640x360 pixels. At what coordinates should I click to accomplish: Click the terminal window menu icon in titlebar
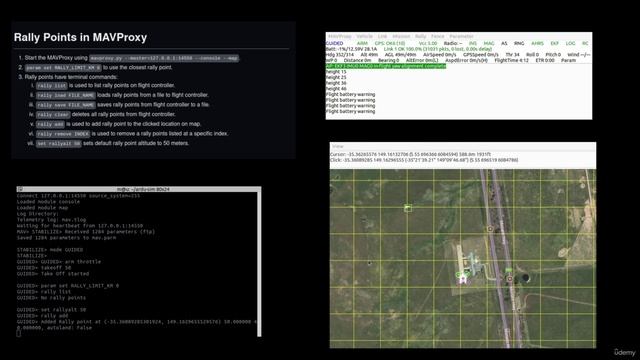[20, 189]
